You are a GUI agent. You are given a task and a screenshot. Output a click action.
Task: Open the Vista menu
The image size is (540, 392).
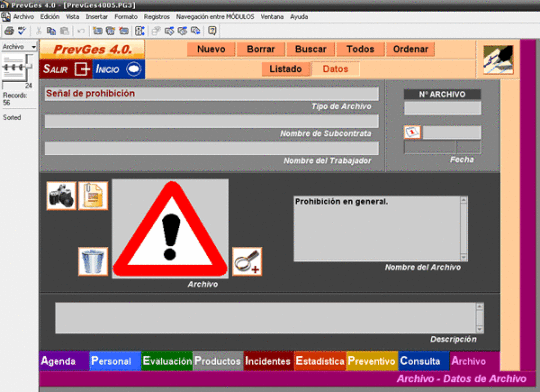[x=72, y=17]
